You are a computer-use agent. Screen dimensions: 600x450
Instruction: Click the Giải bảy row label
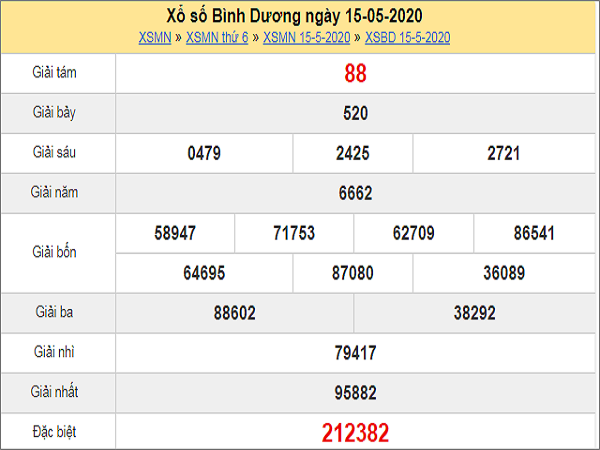(54, 113)
